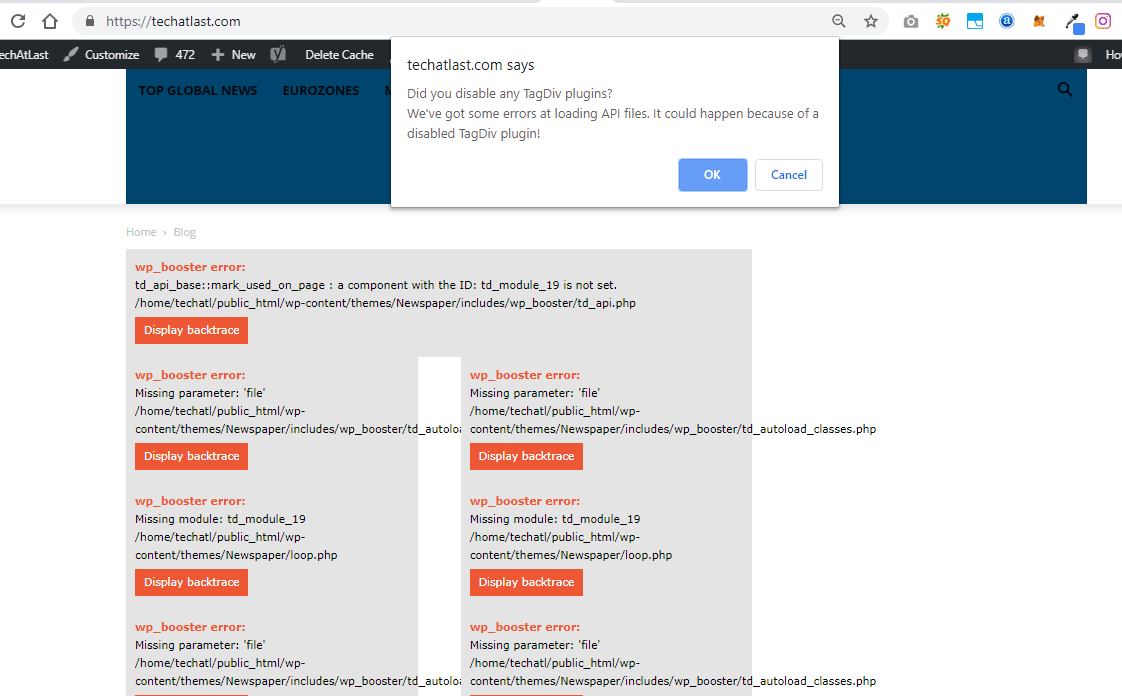The height and width of the screenshot is (696, 1122).
Task: Follow the Home breadcrumb link
Action: point(141,232)
